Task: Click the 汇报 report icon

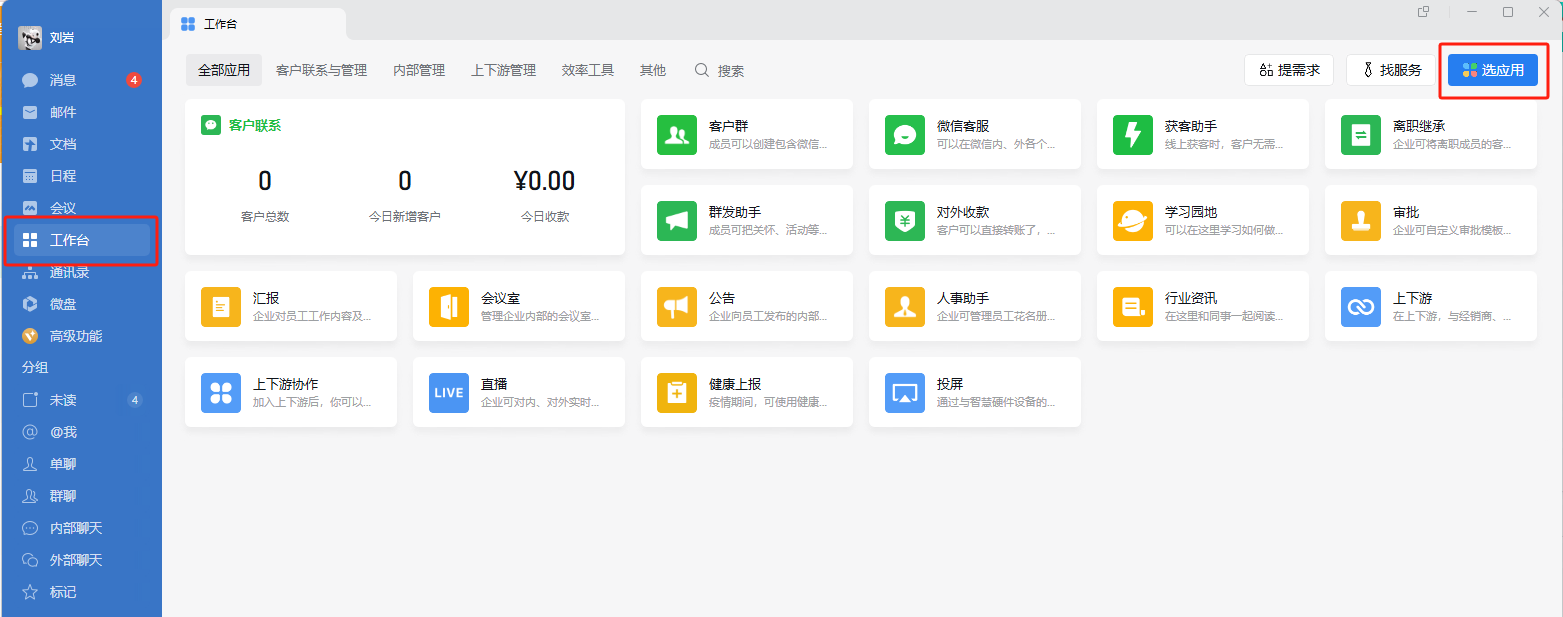Action: pos(221,306)
